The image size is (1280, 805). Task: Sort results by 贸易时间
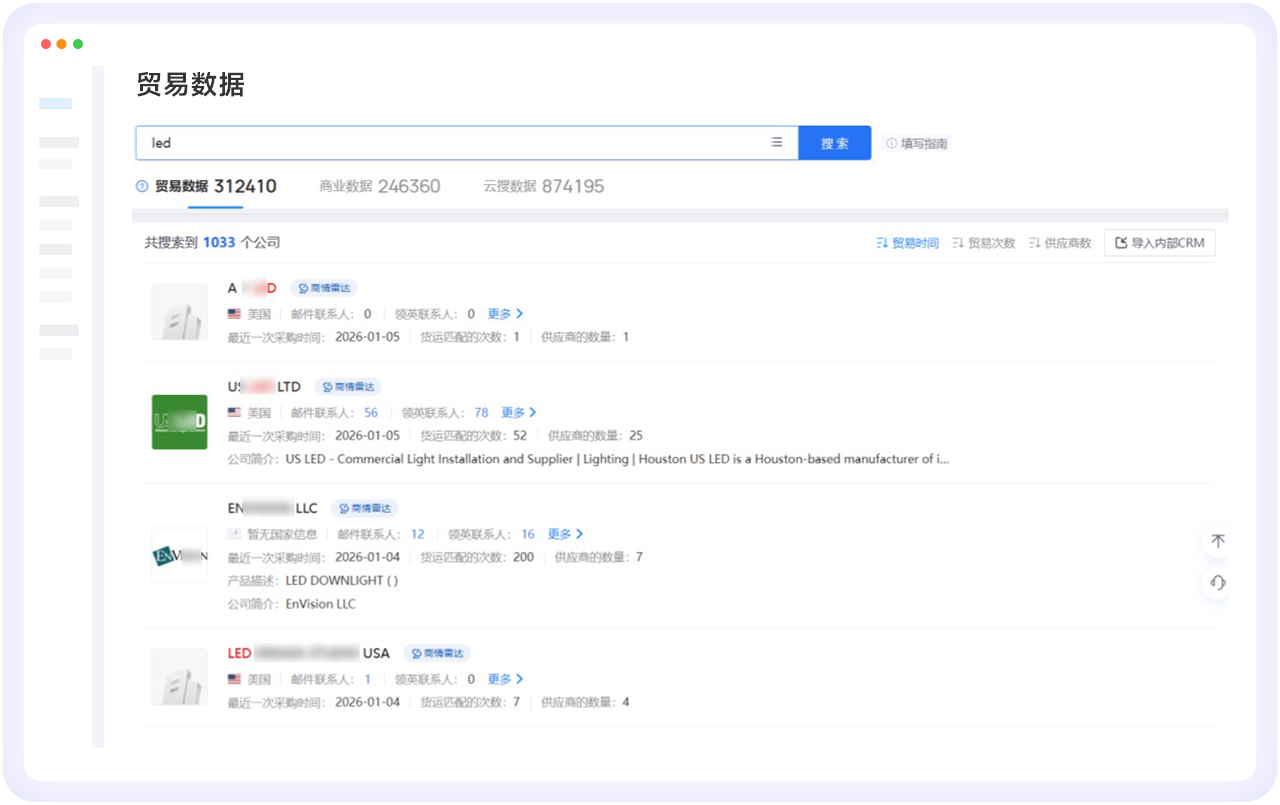(x=907, y=243)
